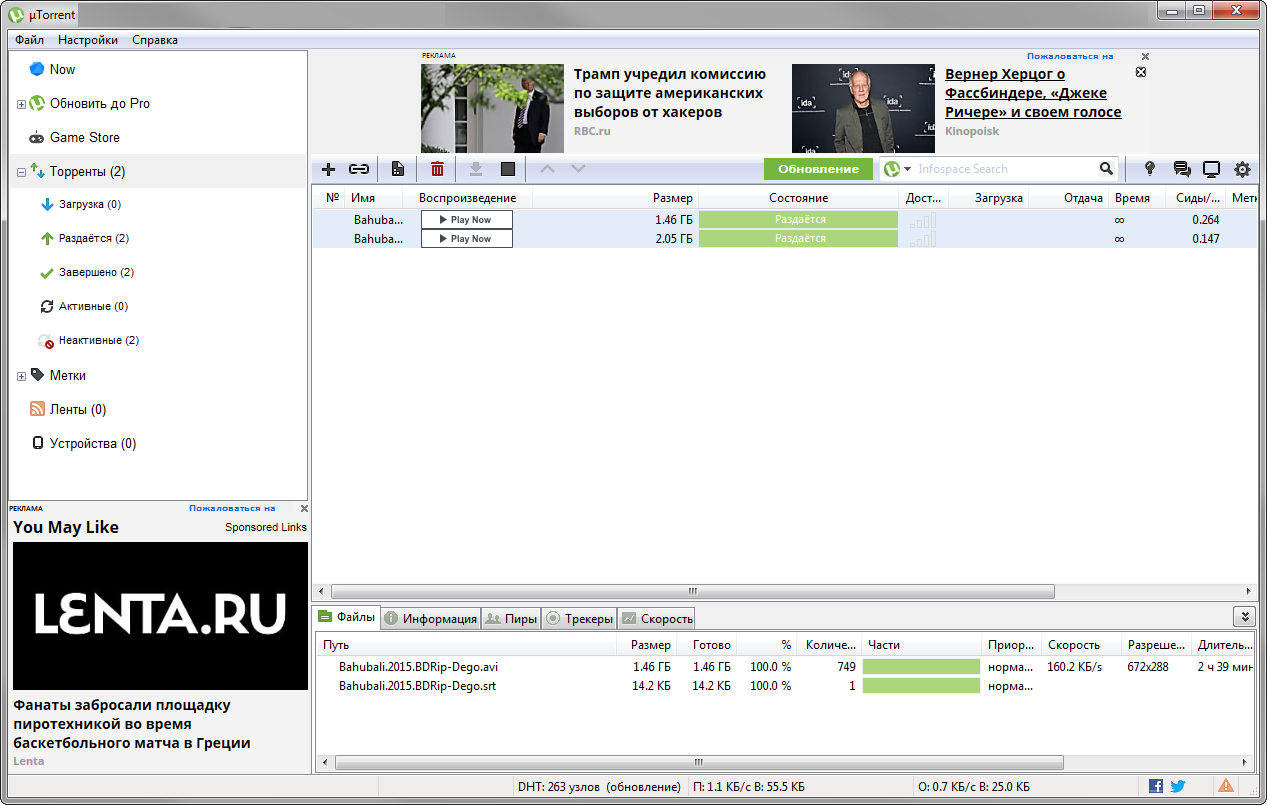Open Game Store in the sidebar
Viewport: 1267px width, 805px height.
coord(85,137)
